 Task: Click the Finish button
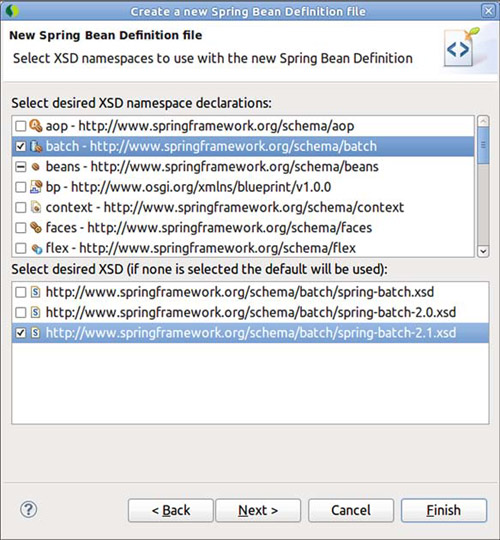[444, 510]
